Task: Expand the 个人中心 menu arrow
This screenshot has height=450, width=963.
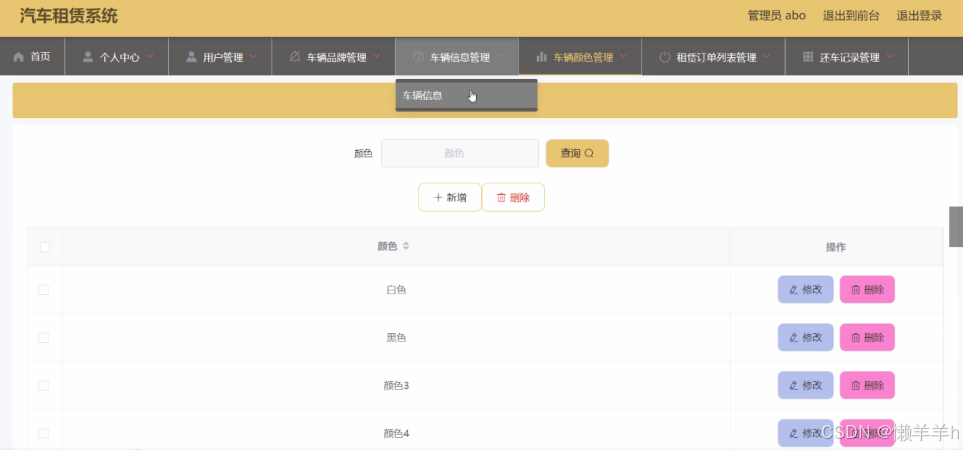Action: tap(150, 56)
